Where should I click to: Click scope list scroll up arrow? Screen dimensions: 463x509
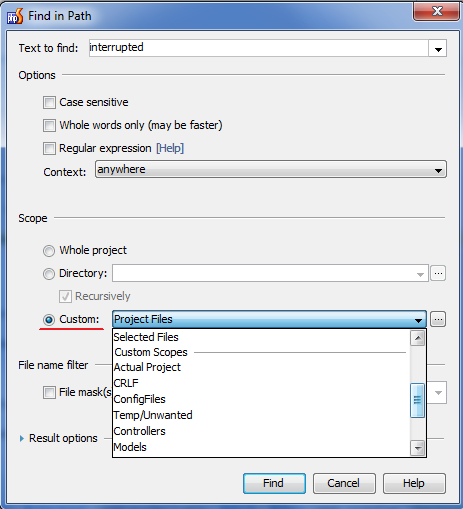click(x=418, y=338)
